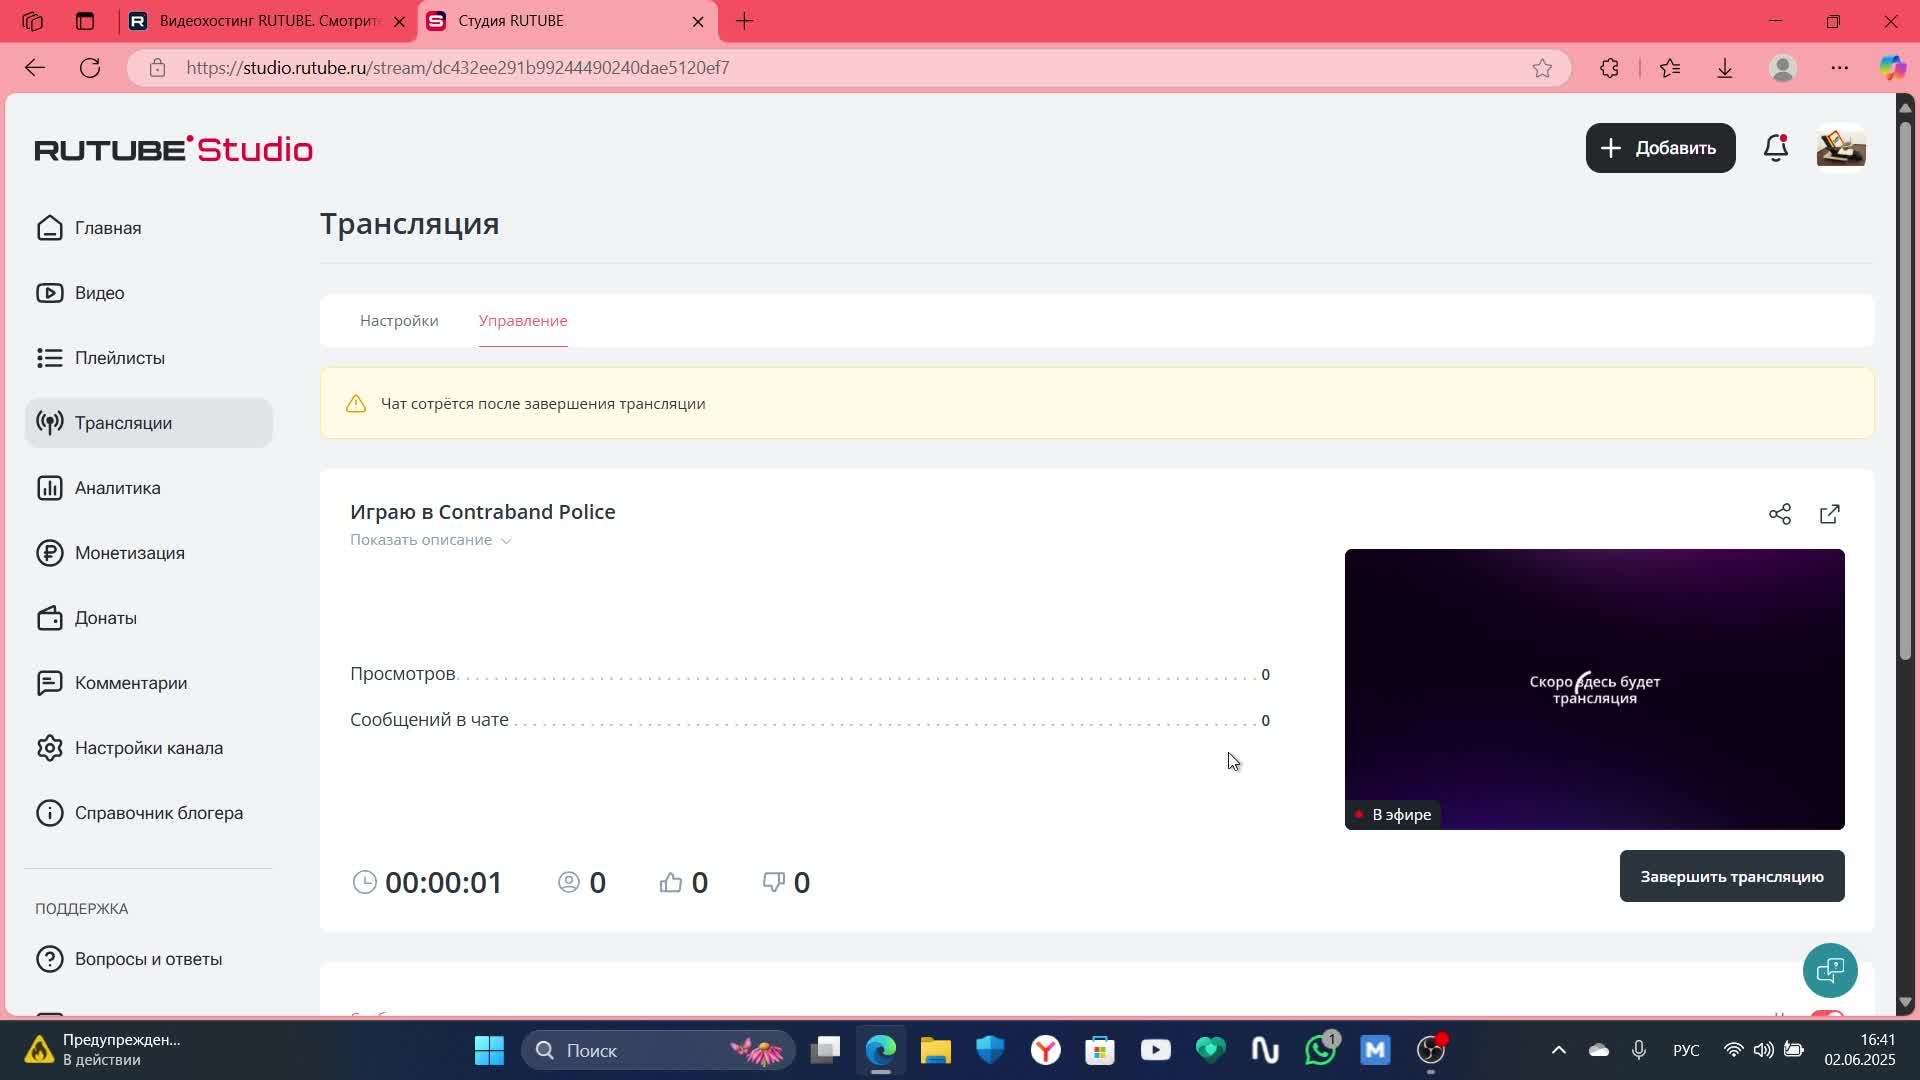Click the like thumbs-up counter
Image resolution: width=1920 pixels, height=1080 pixels.
(x=684, y=882)
